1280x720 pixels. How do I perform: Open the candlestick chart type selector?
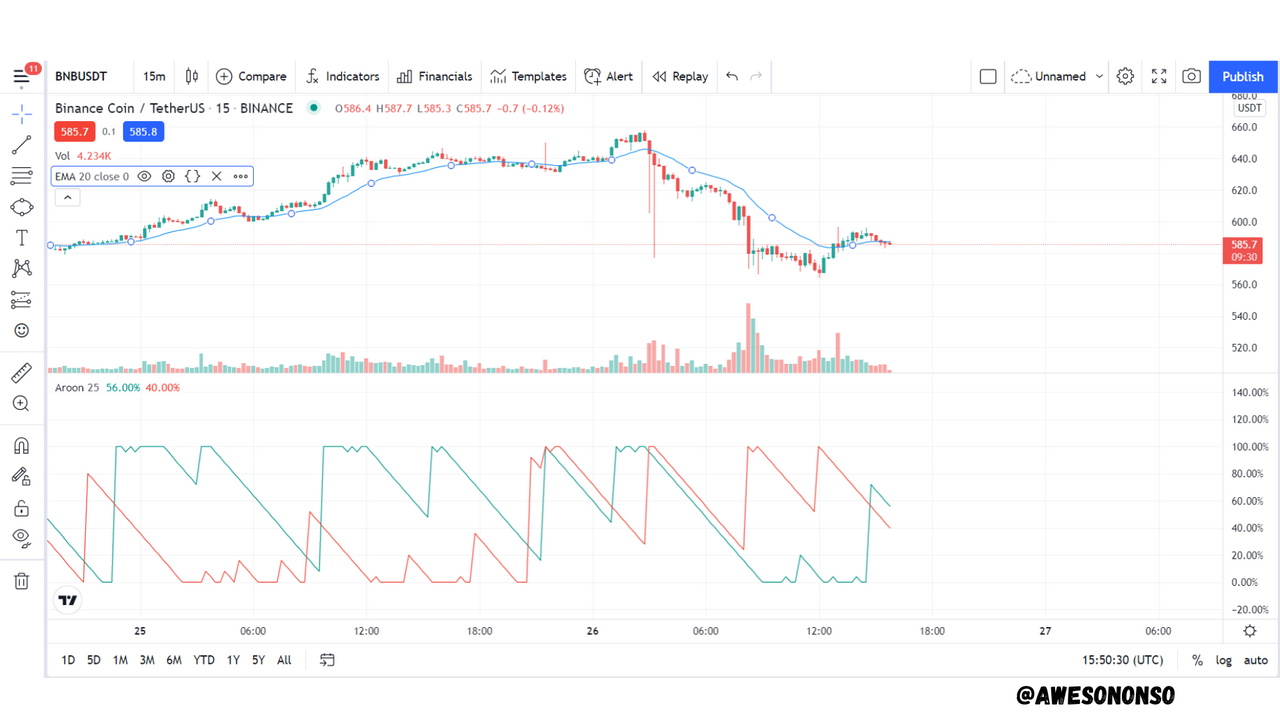click(191, 76)
